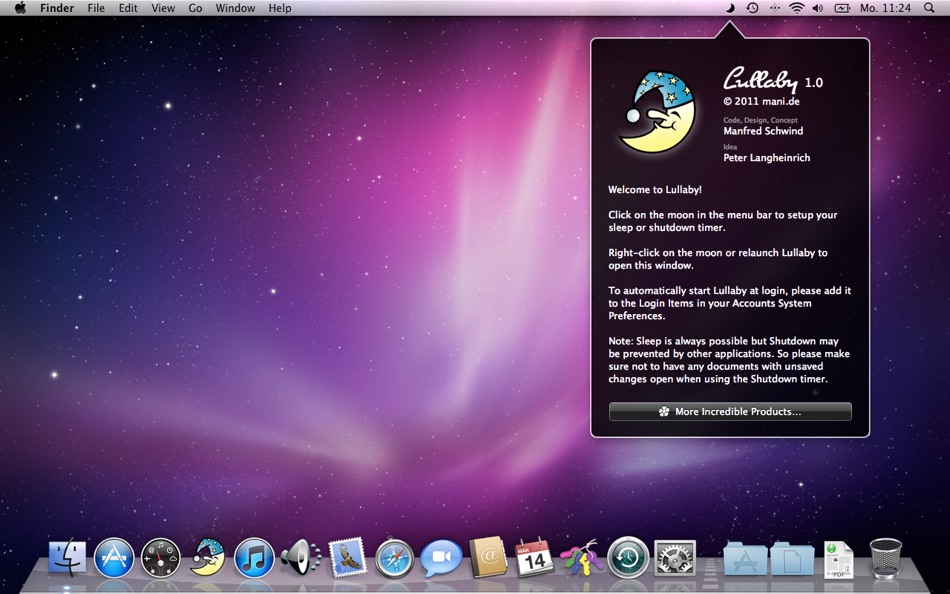Click the battery status icon
The width and height of the screenshot is (950, 594).
pos(842,8)
